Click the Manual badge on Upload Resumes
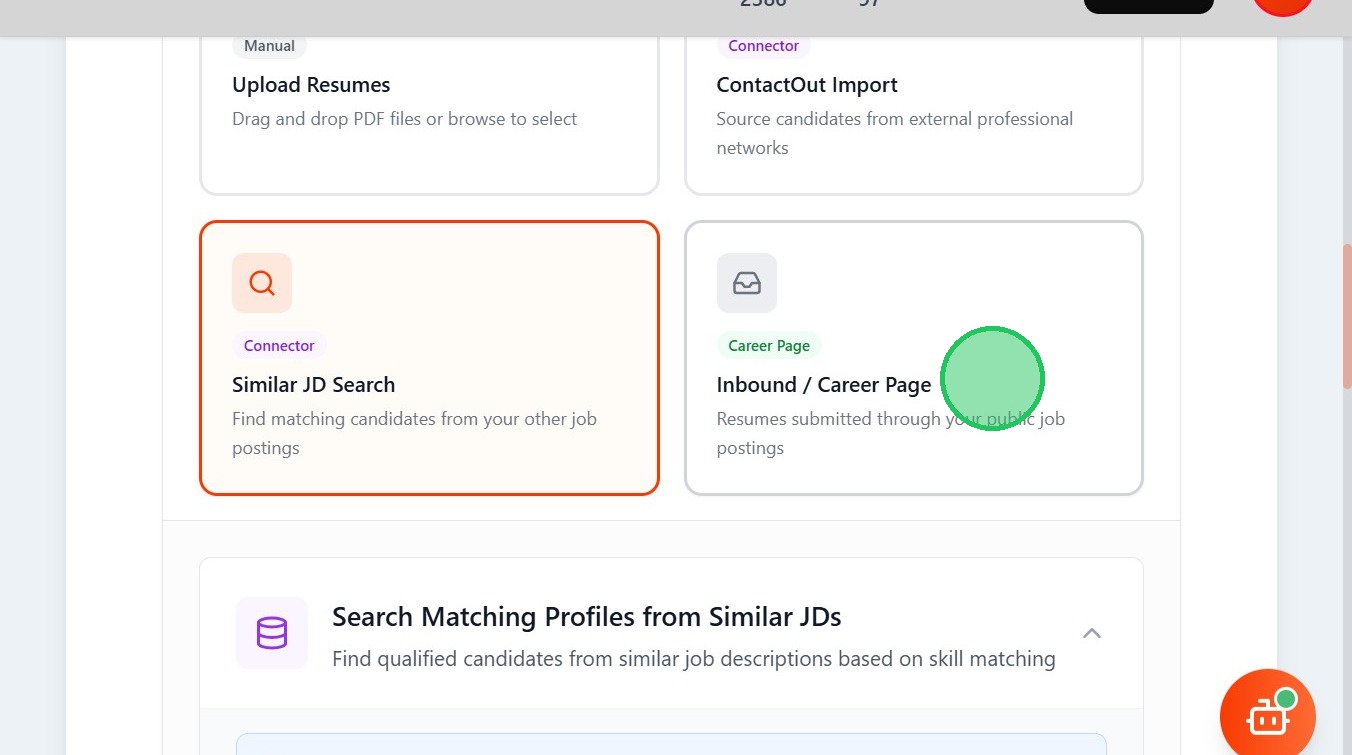 tap(269, 46)
